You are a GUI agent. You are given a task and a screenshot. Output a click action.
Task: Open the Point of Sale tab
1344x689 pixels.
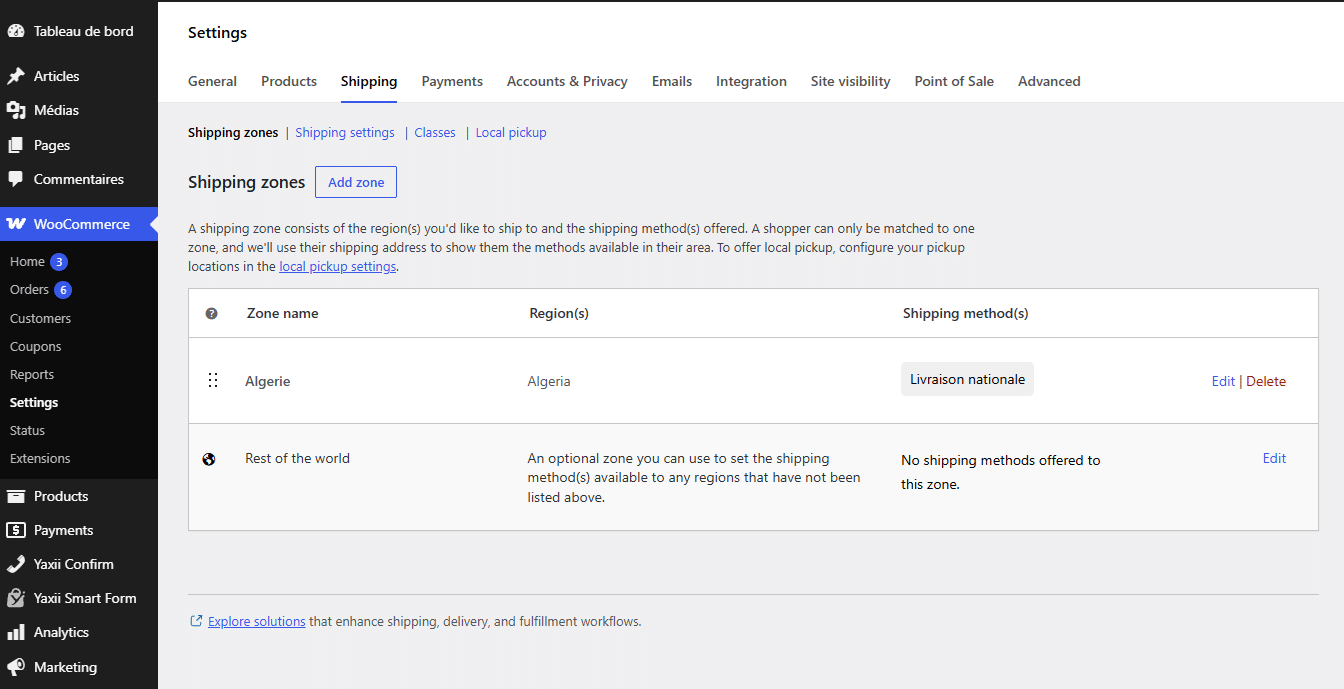point(954,81)
